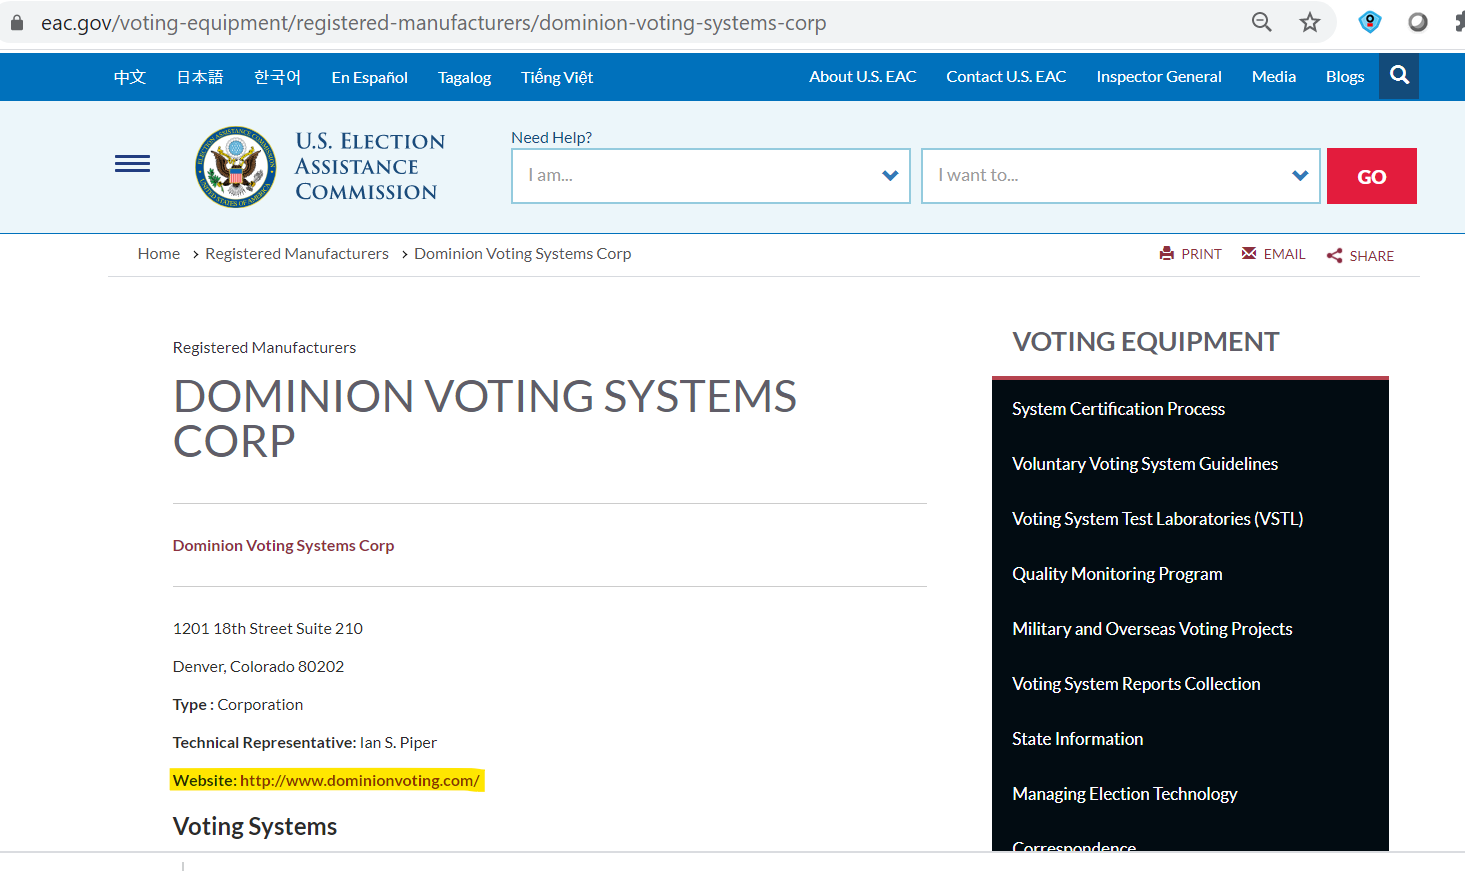This screenshot has width=1465, height=871.
Task: Switch language to 日本語
Action: click(200, 77)
